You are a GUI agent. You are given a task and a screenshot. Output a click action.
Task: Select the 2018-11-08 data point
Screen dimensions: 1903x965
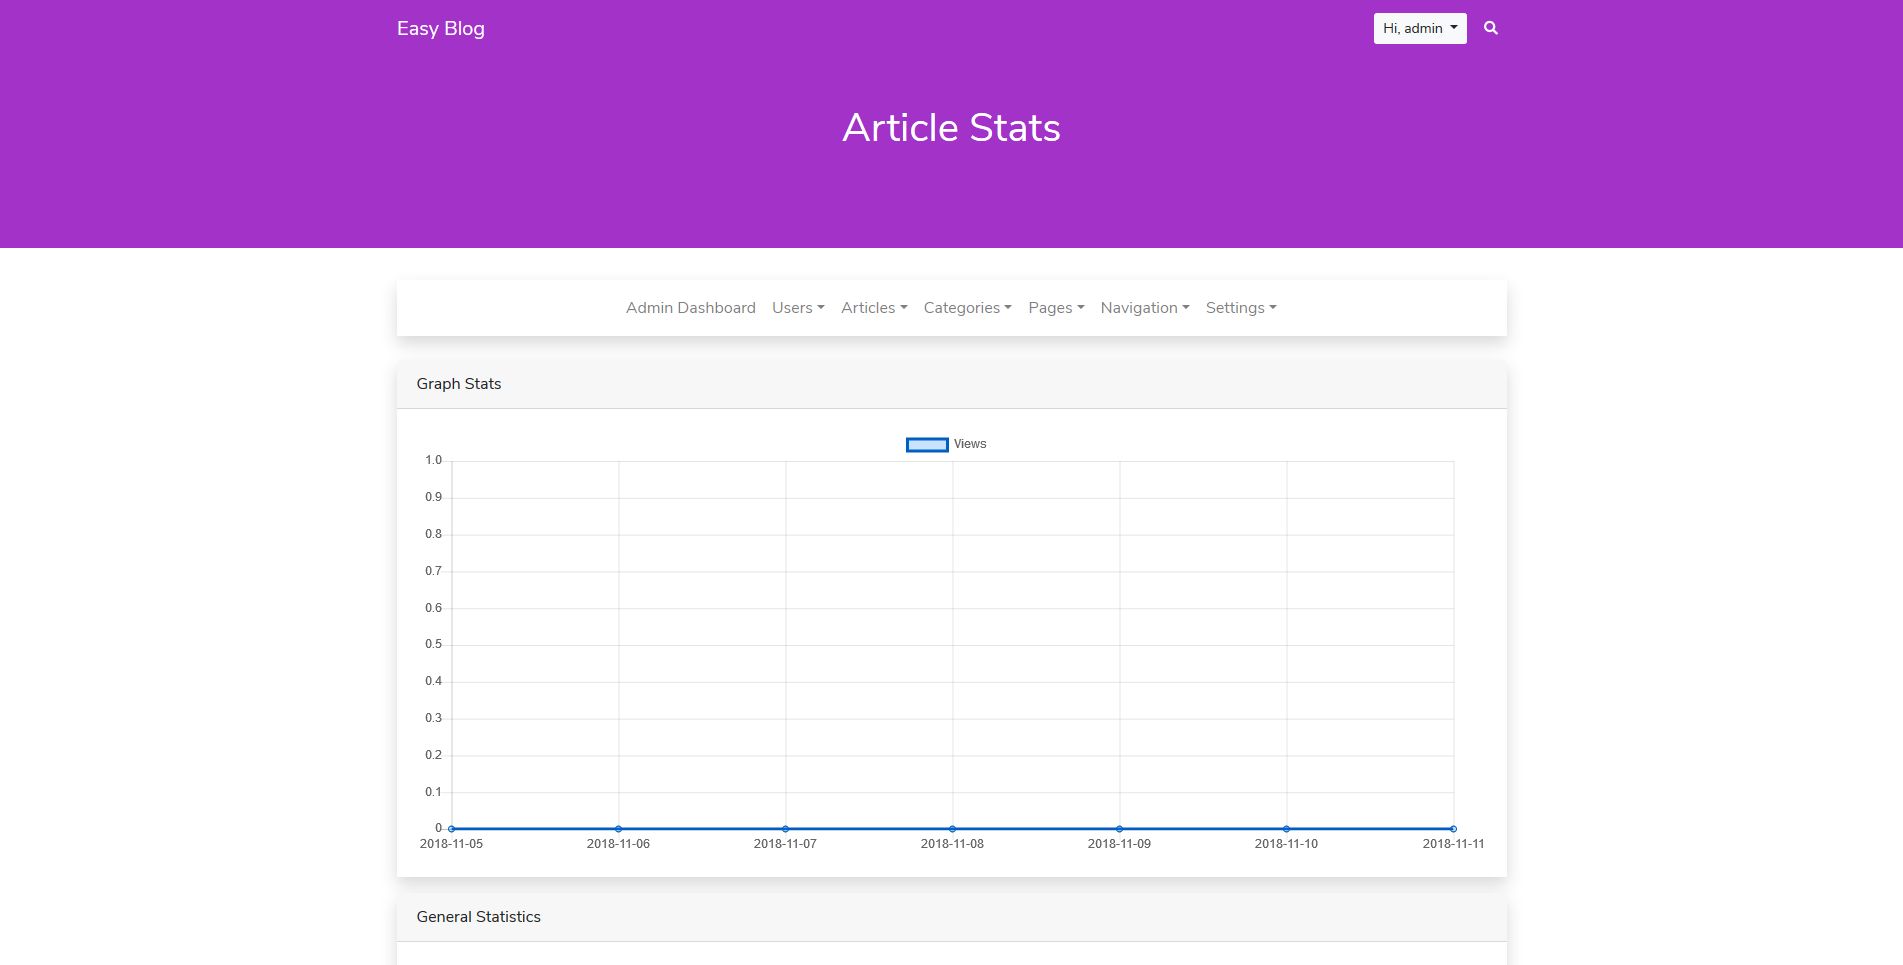(x=953, y=829)
